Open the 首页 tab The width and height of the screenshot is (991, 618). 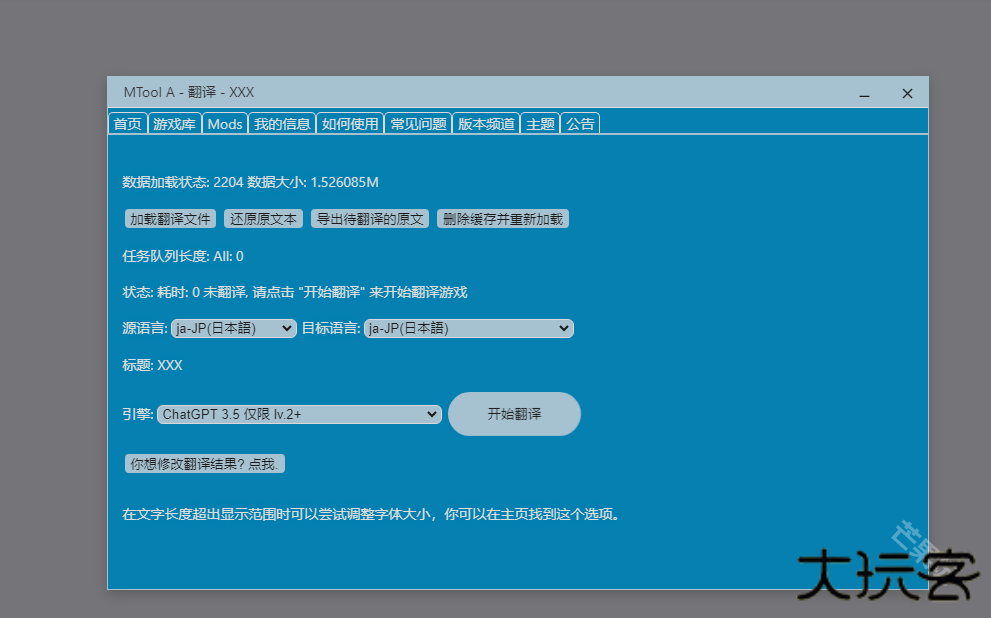pyautogui.click(x=127, y=124)
